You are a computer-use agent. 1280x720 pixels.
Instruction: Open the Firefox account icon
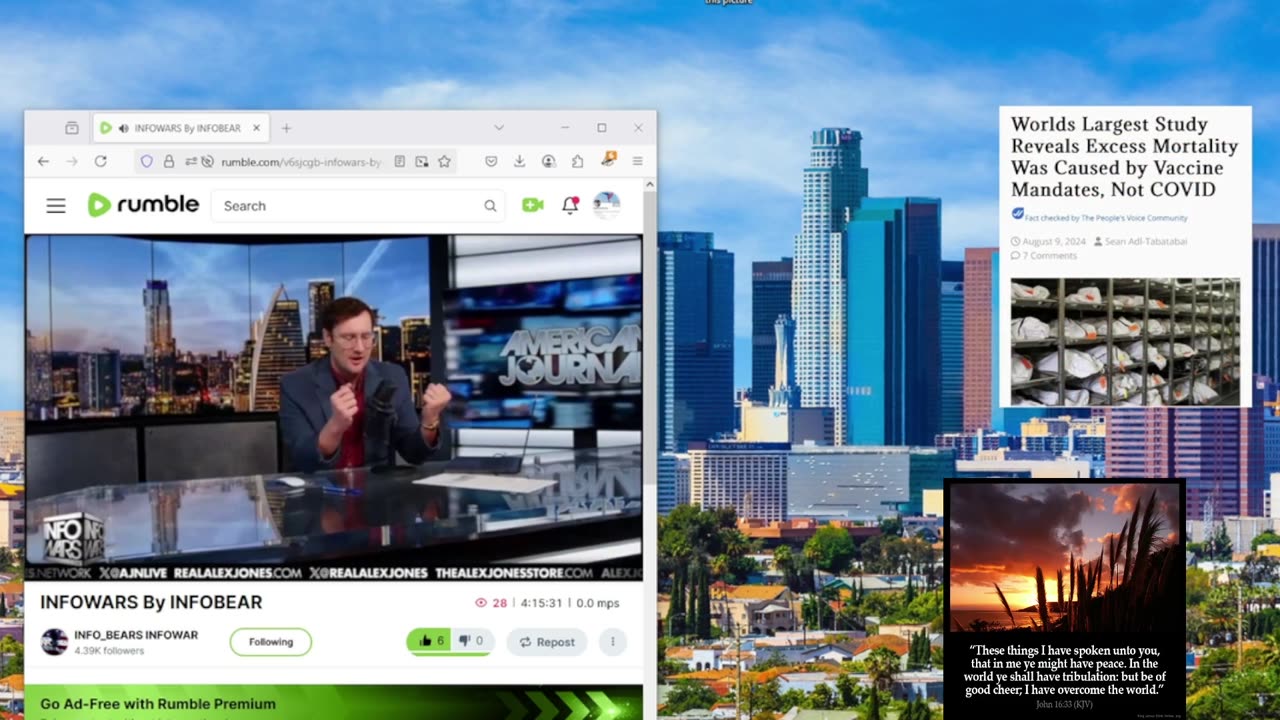click(549, 161)
